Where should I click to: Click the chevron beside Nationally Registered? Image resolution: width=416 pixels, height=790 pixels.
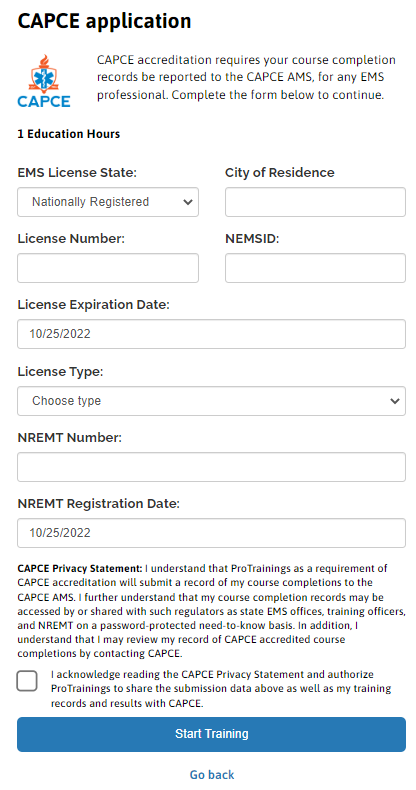pos(188,202)
